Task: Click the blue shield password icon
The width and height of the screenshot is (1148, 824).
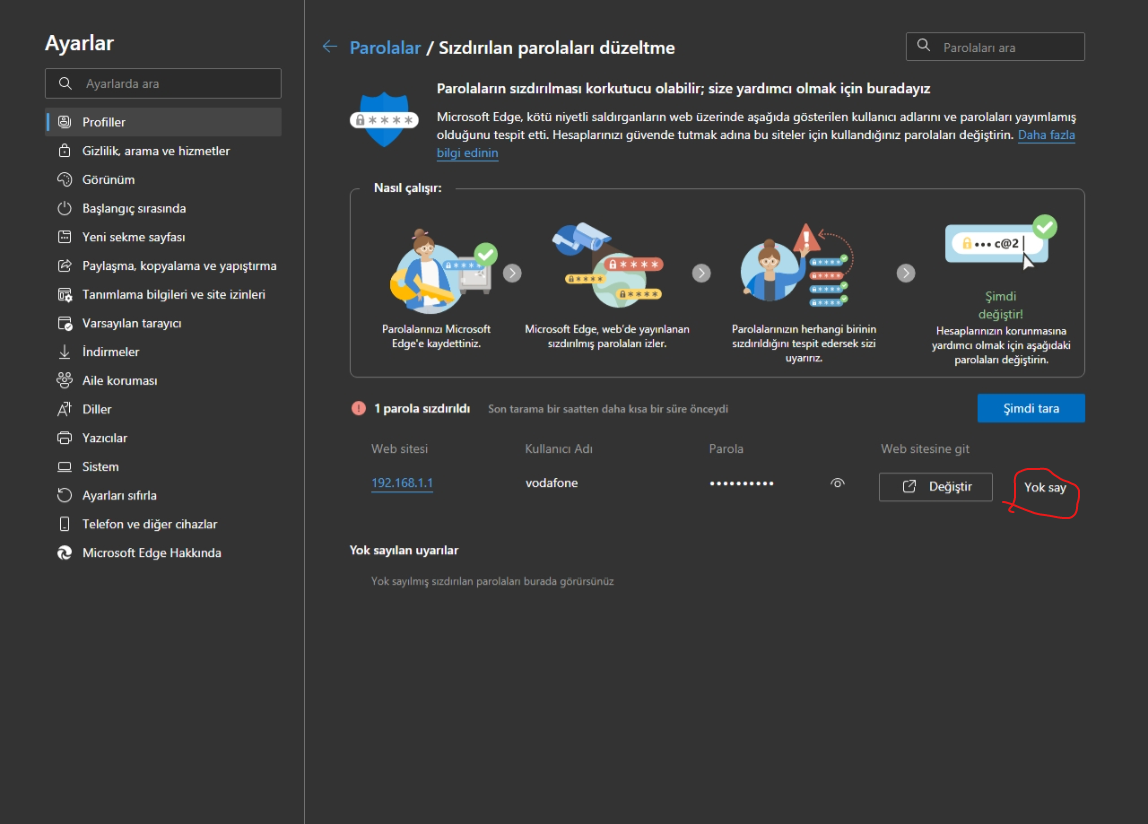Action: click(x=384, y=119)
